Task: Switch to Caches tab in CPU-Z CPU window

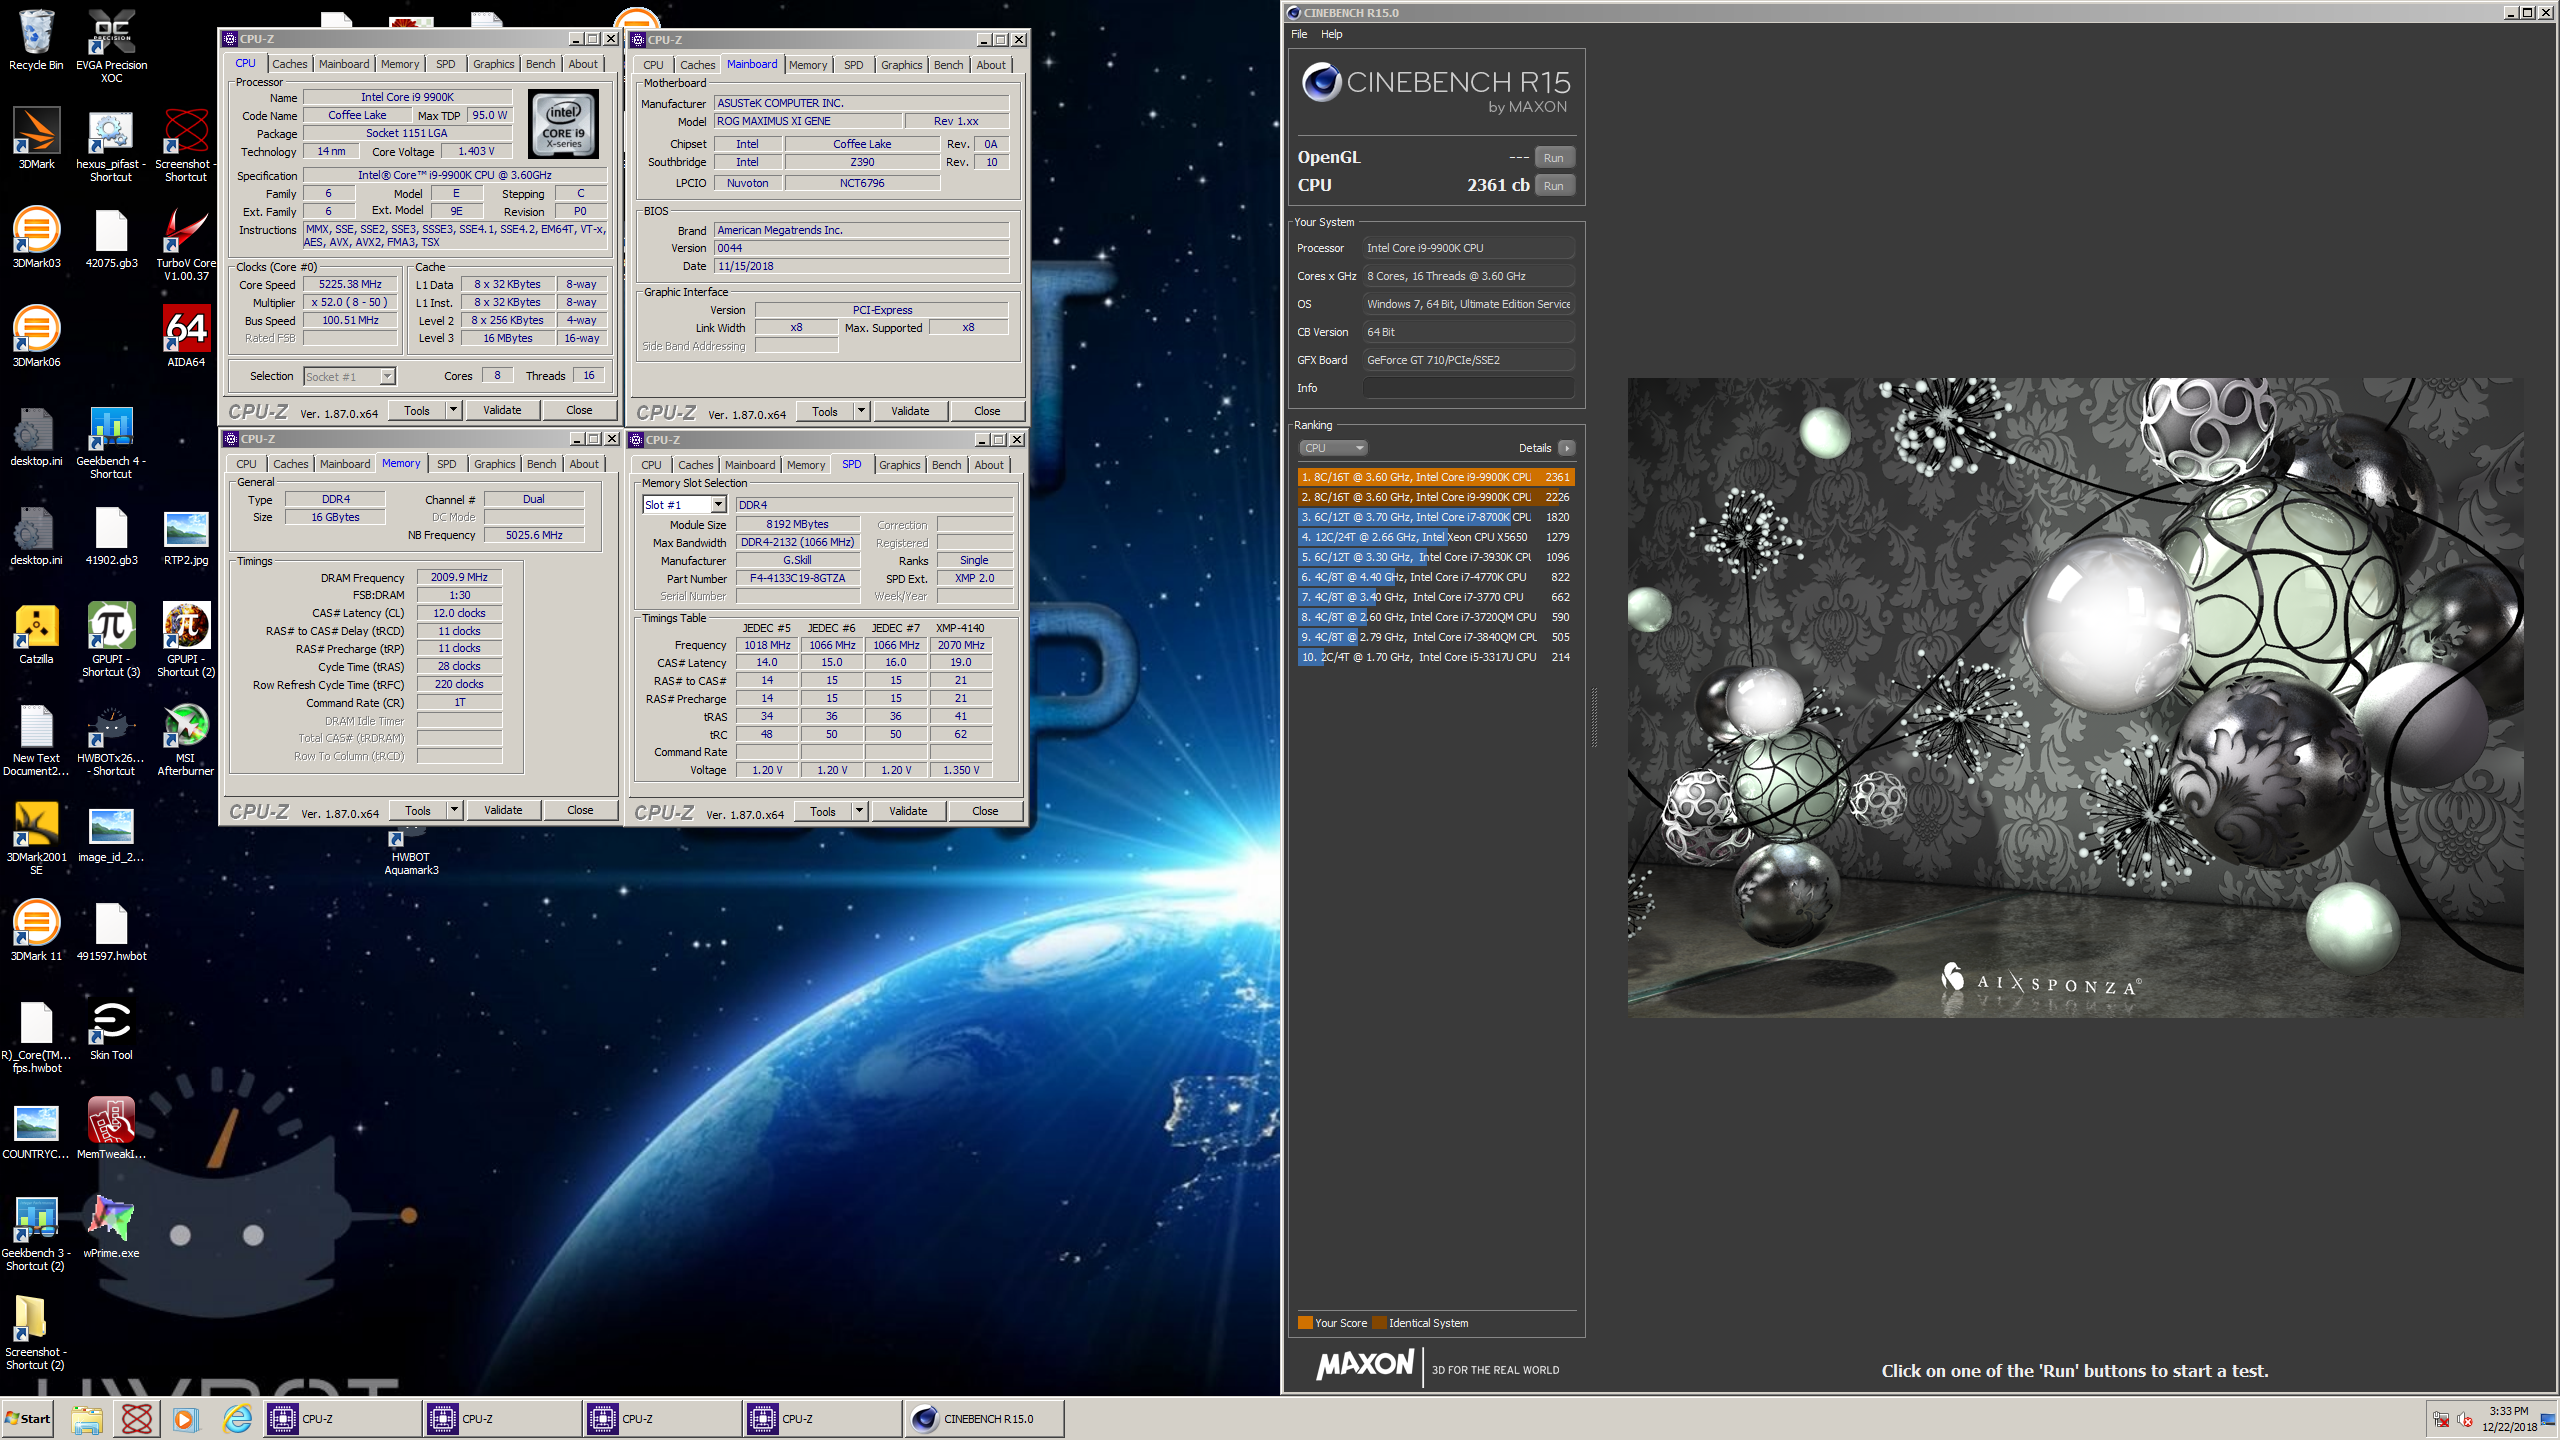Action: 290,64
